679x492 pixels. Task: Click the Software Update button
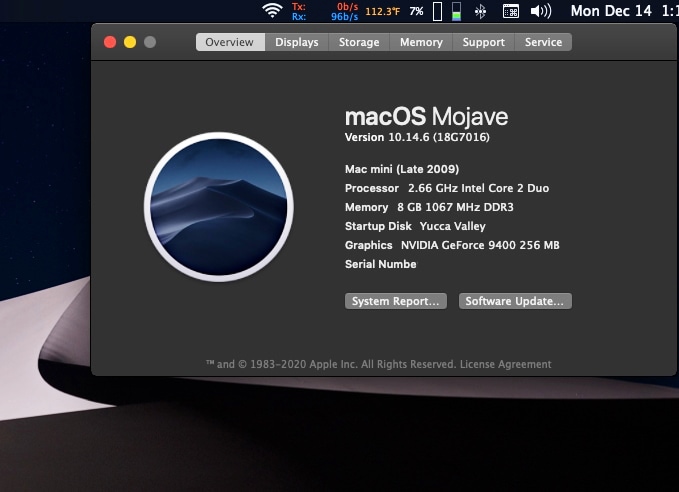click(515, 301)
